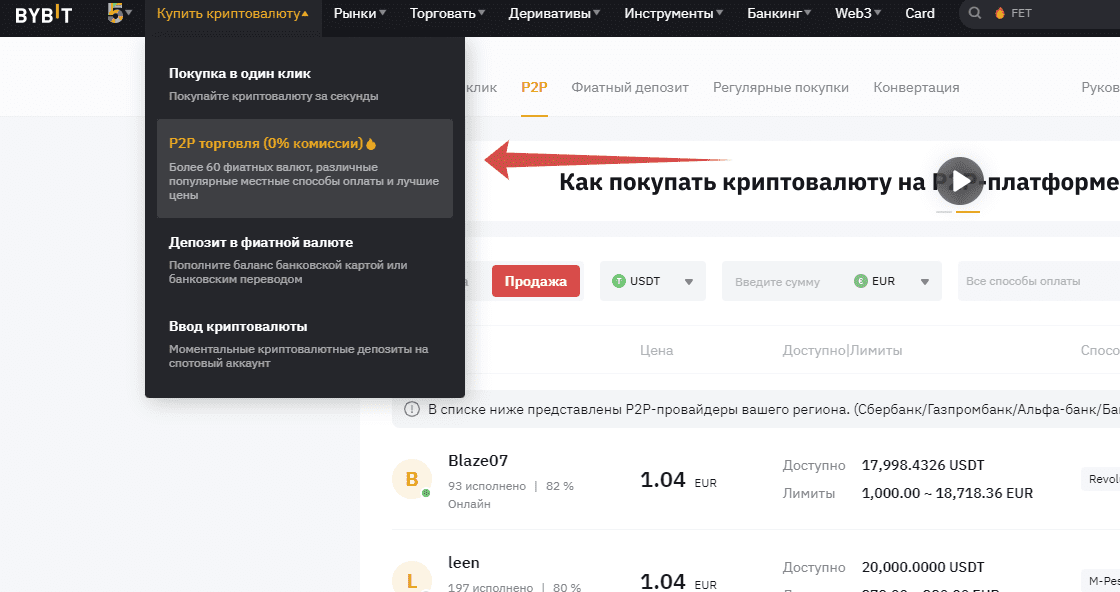Switch to the Регулярные покупки tab

pyautogui.click(x=781, y=87)
